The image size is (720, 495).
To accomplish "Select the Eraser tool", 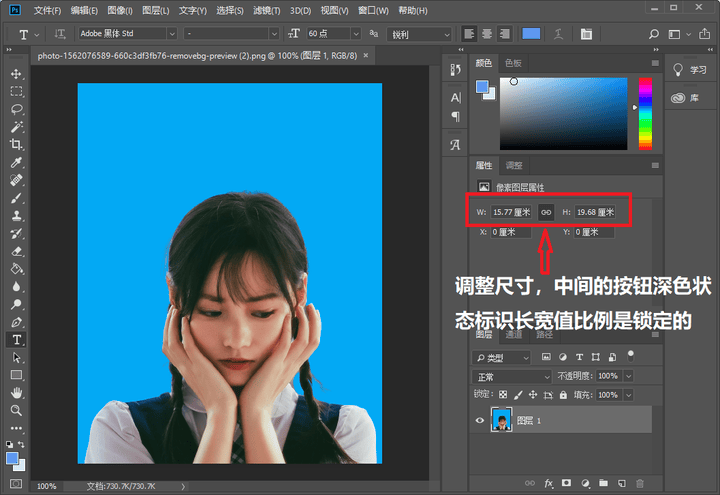I will (17, 251).
